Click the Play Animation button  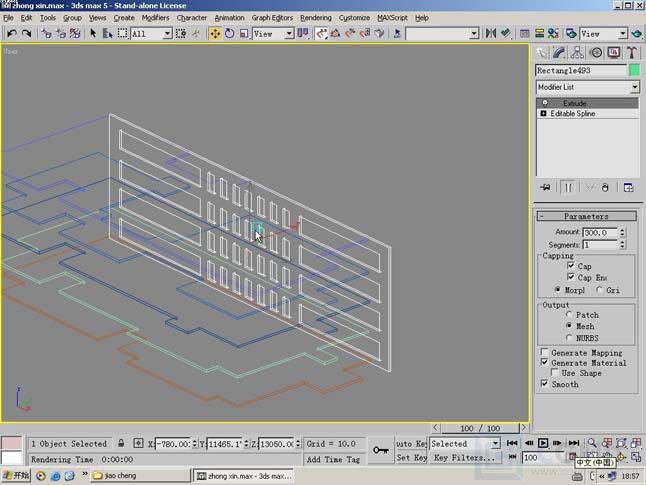[543, 443]
